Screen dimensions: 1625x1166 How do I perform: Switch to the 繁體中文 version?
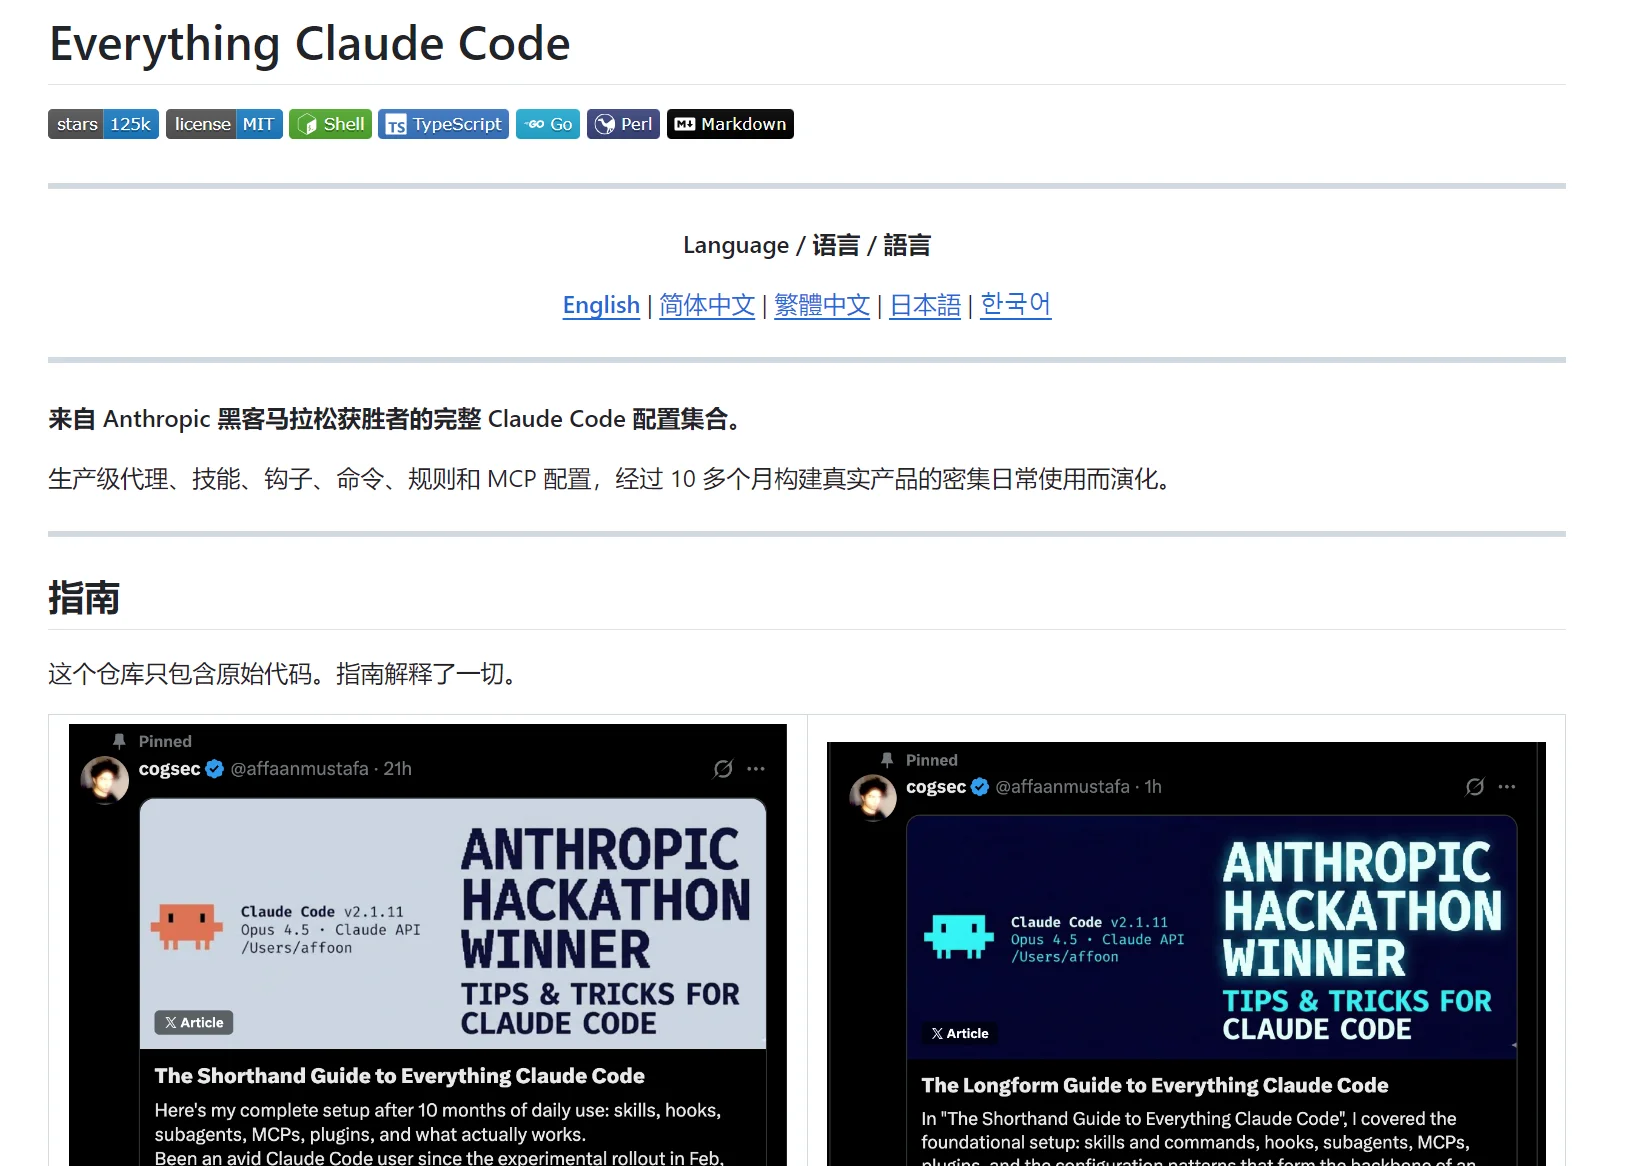(821, 305)
